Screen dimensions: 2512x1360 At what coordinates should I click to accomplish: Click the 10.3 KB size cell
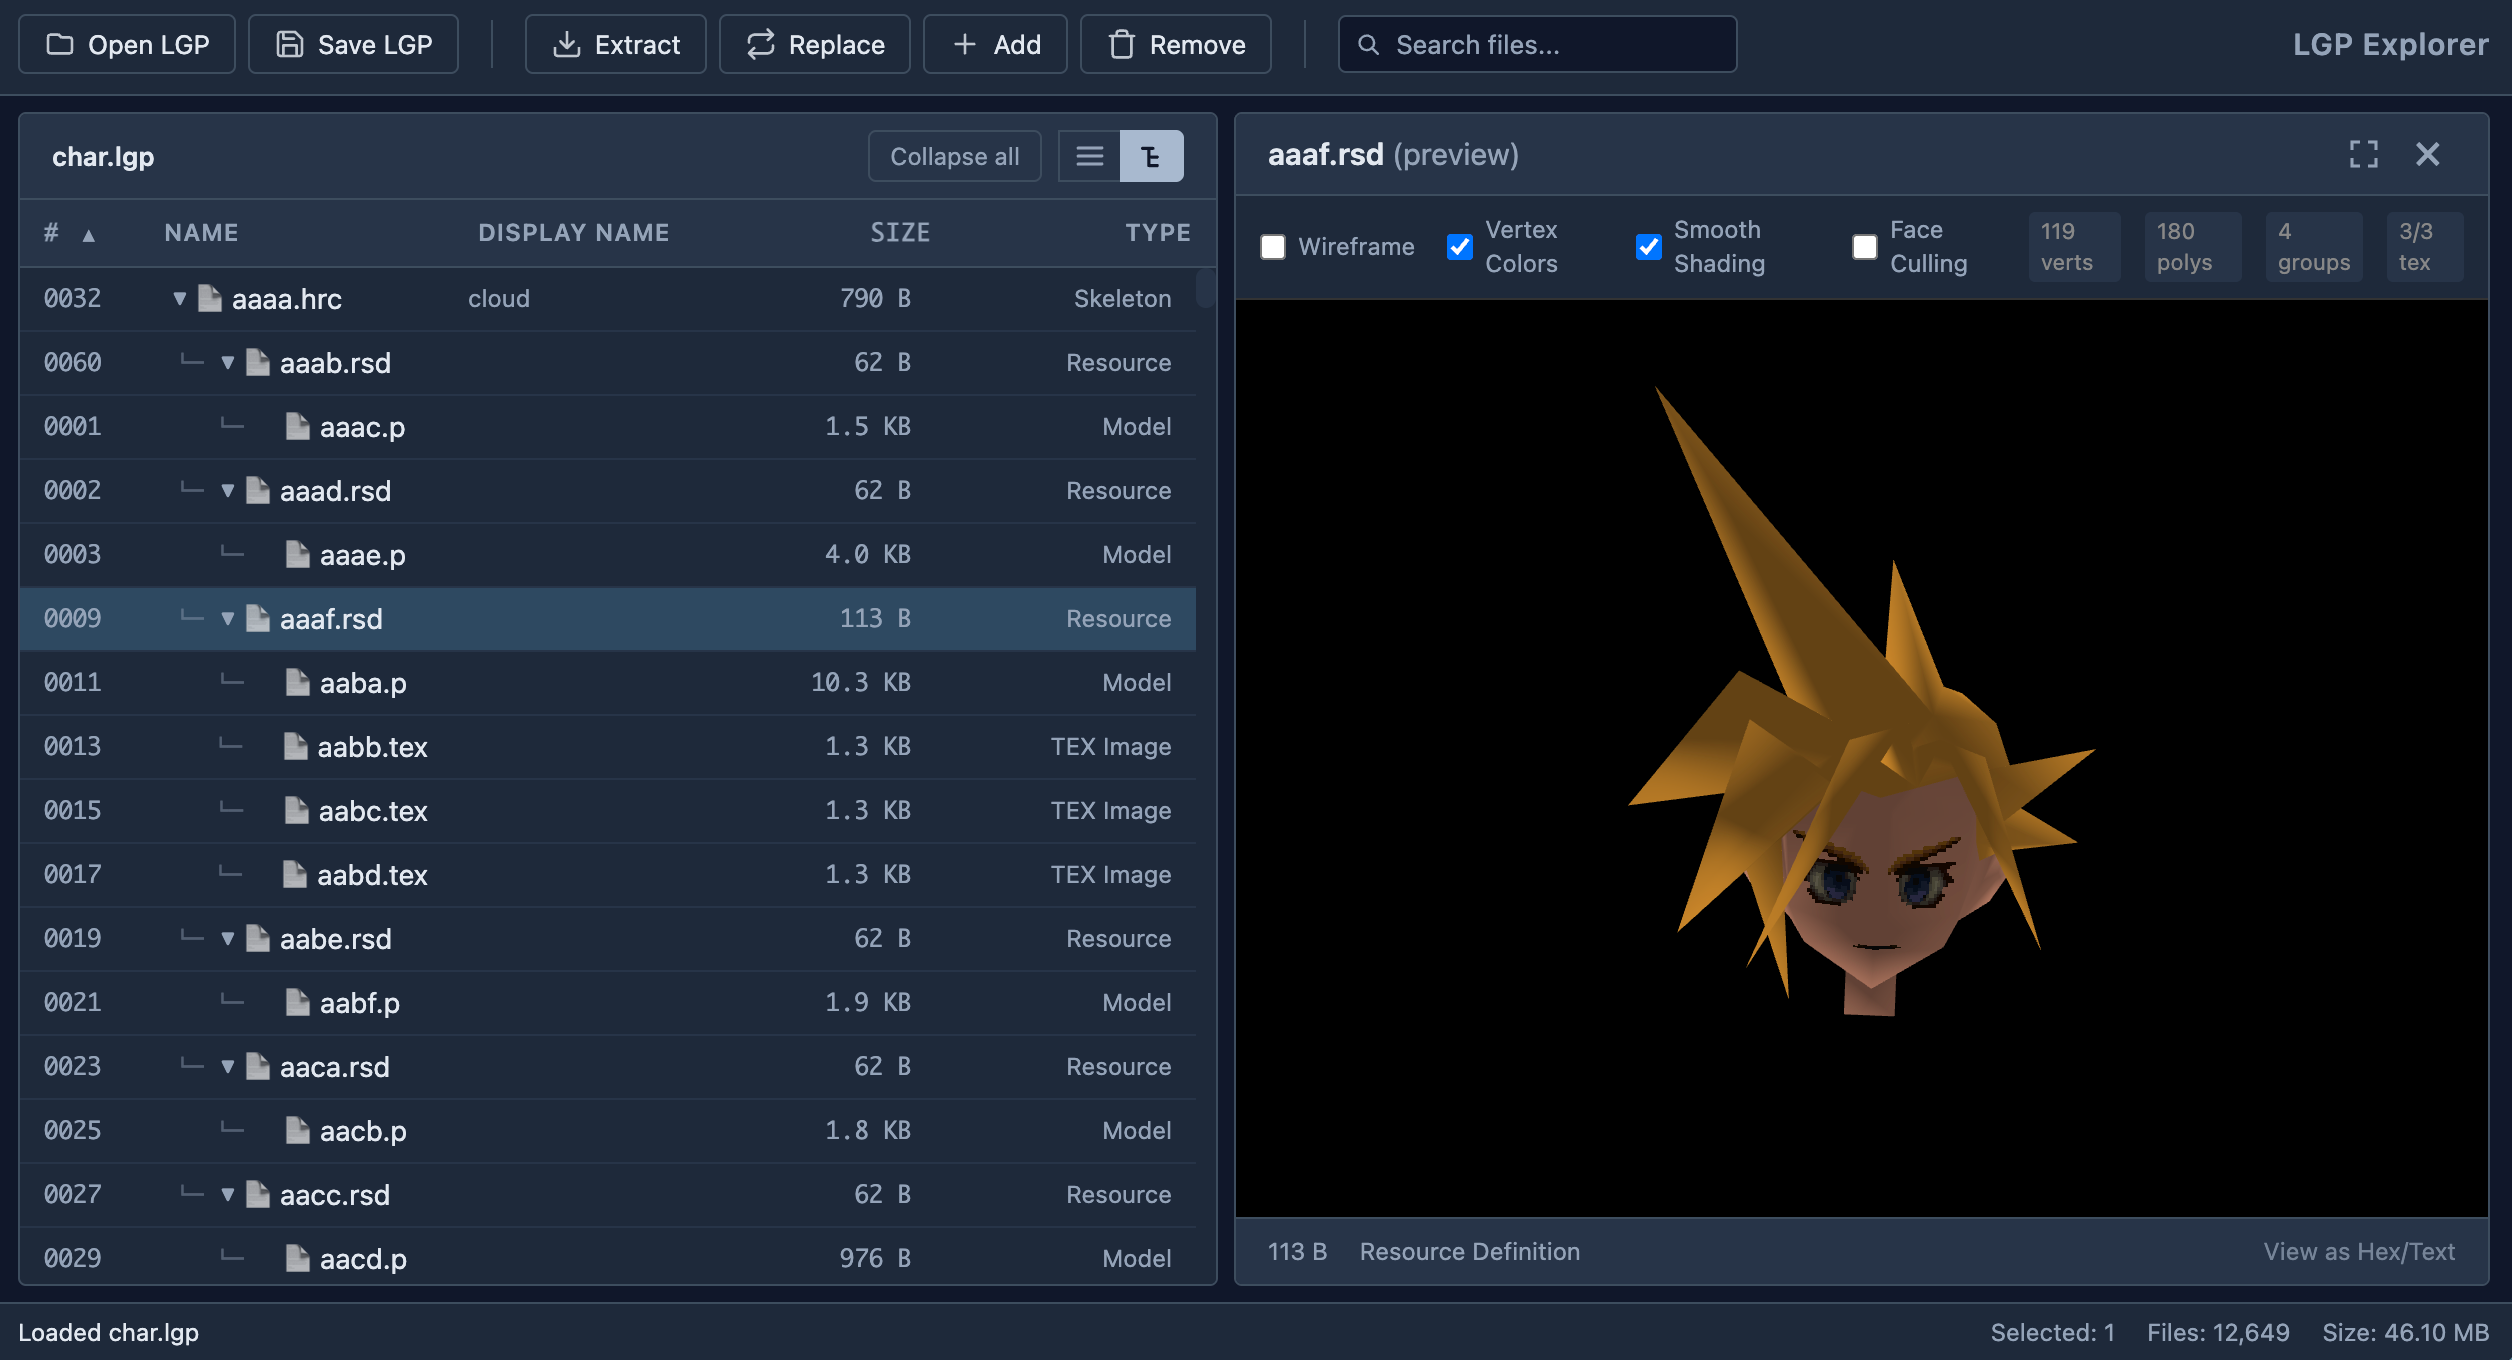(860, 682)
